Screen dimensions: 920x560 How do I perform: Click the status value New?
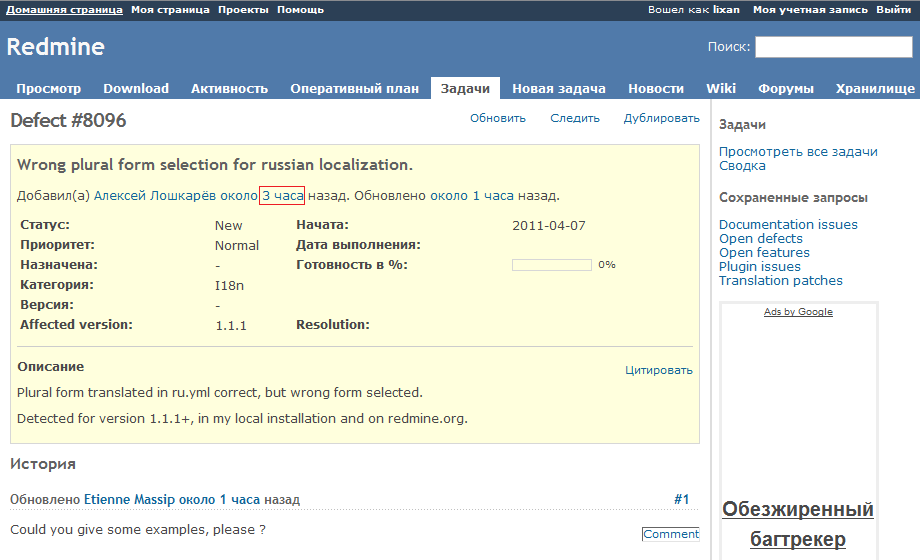click(228, 225)
